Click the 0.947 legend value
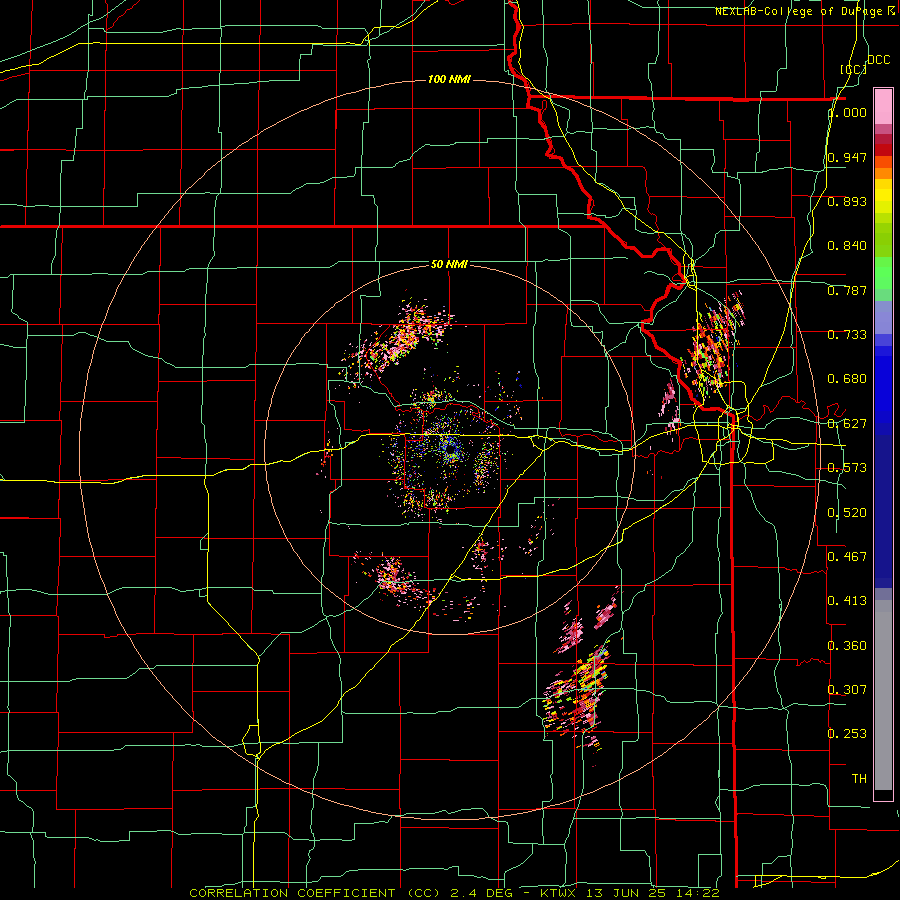 tap(847, 157)
